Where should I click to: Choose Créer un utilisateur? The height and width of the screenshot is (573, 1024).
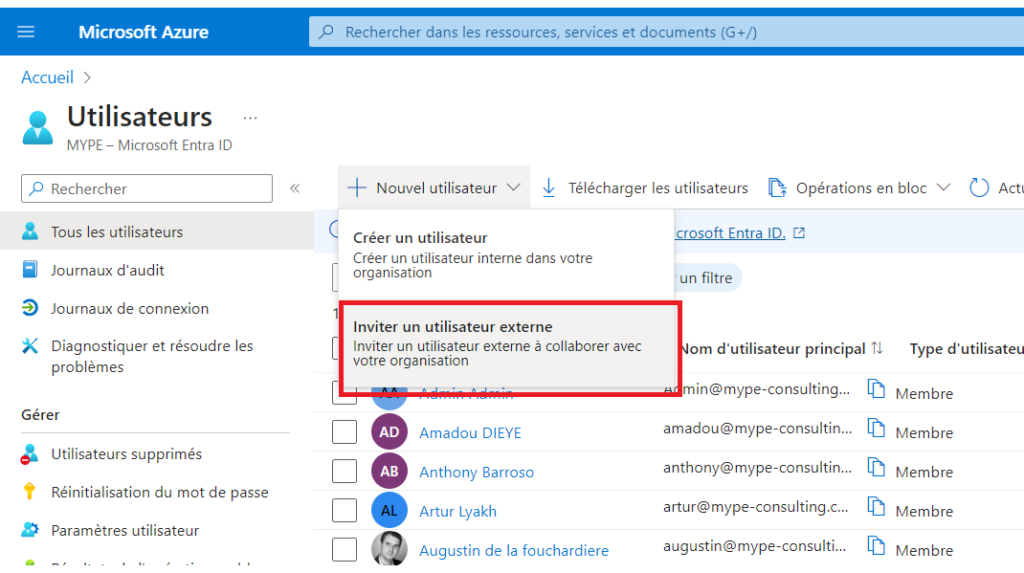(507, 255)
